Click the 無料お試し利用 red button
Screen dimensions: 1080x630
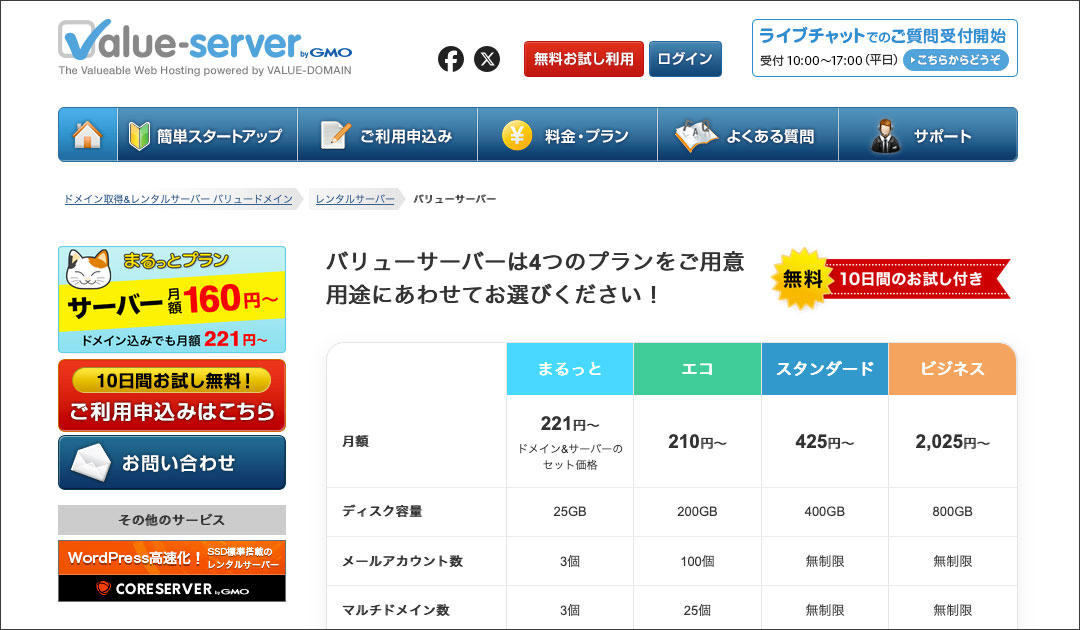(583, 59)
